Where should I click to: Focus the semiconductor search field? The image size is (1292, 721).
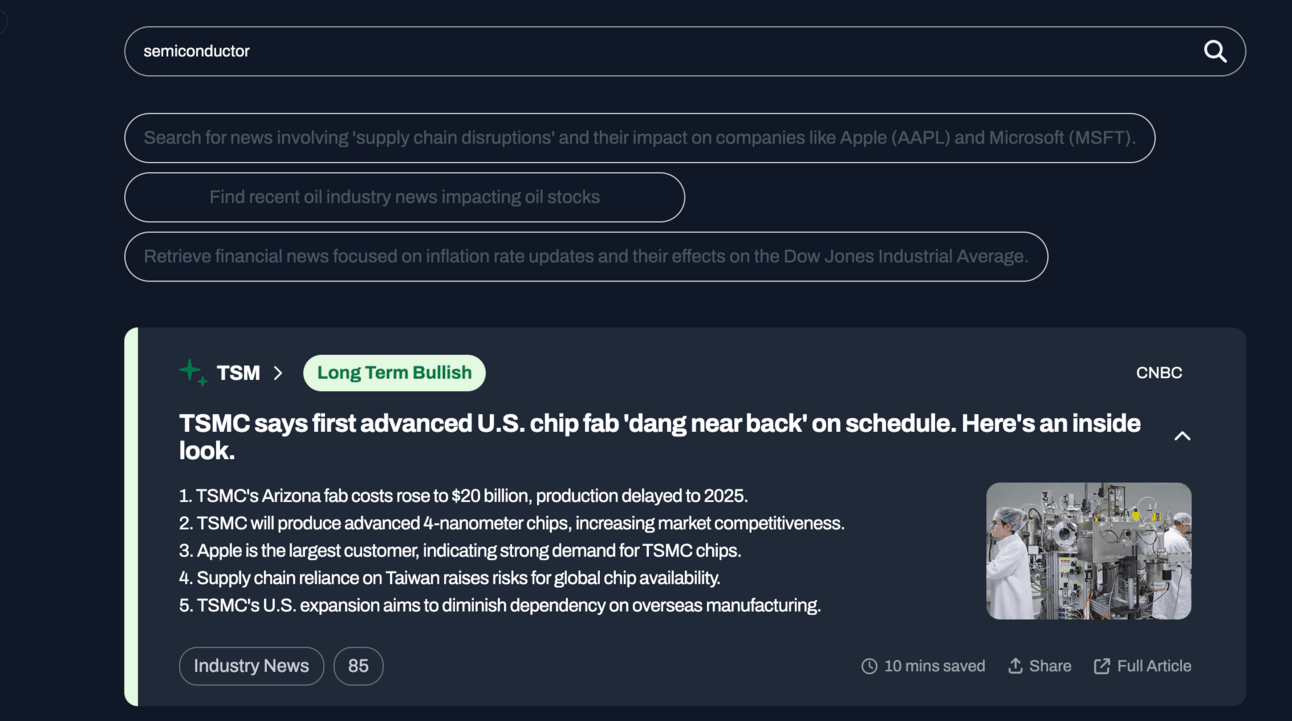tap(685, 51)
